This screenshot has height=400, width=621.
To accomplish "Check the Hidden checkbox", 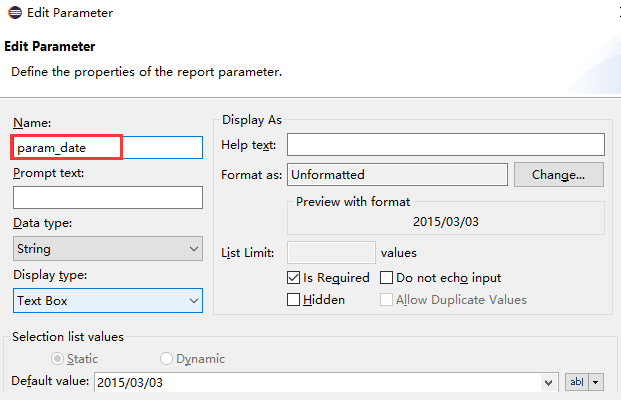I will tap(294, 299).
